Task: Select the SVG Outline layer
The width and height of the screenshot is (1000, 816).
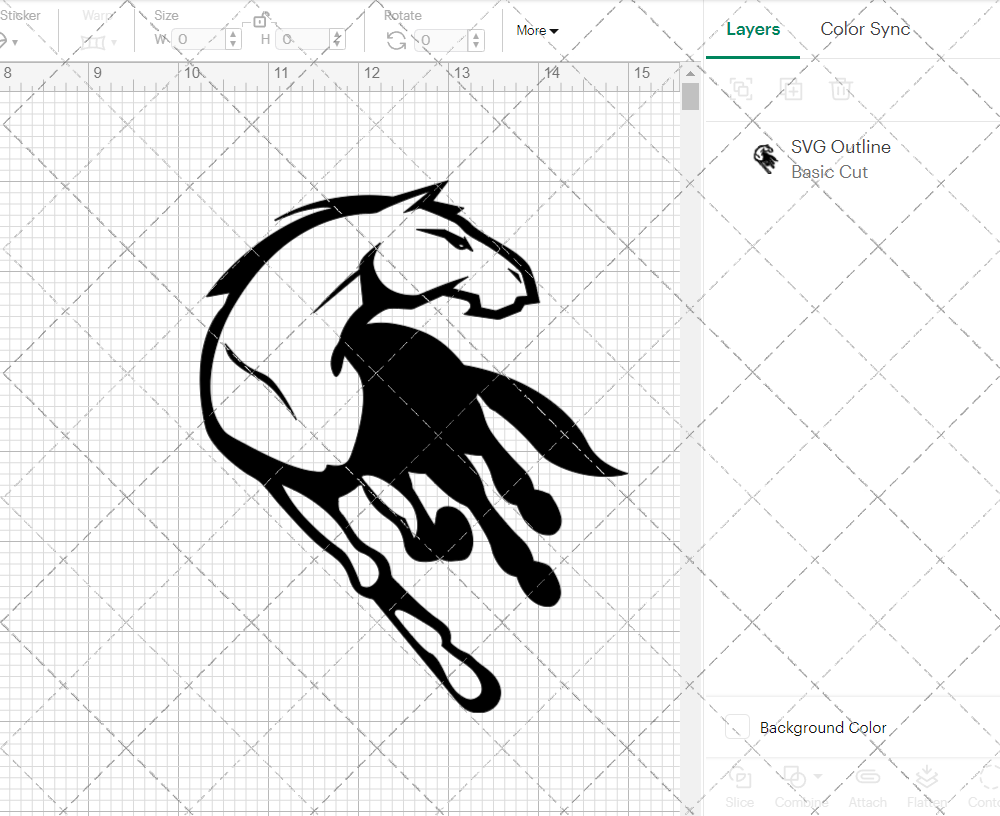Action: (840, 159)
